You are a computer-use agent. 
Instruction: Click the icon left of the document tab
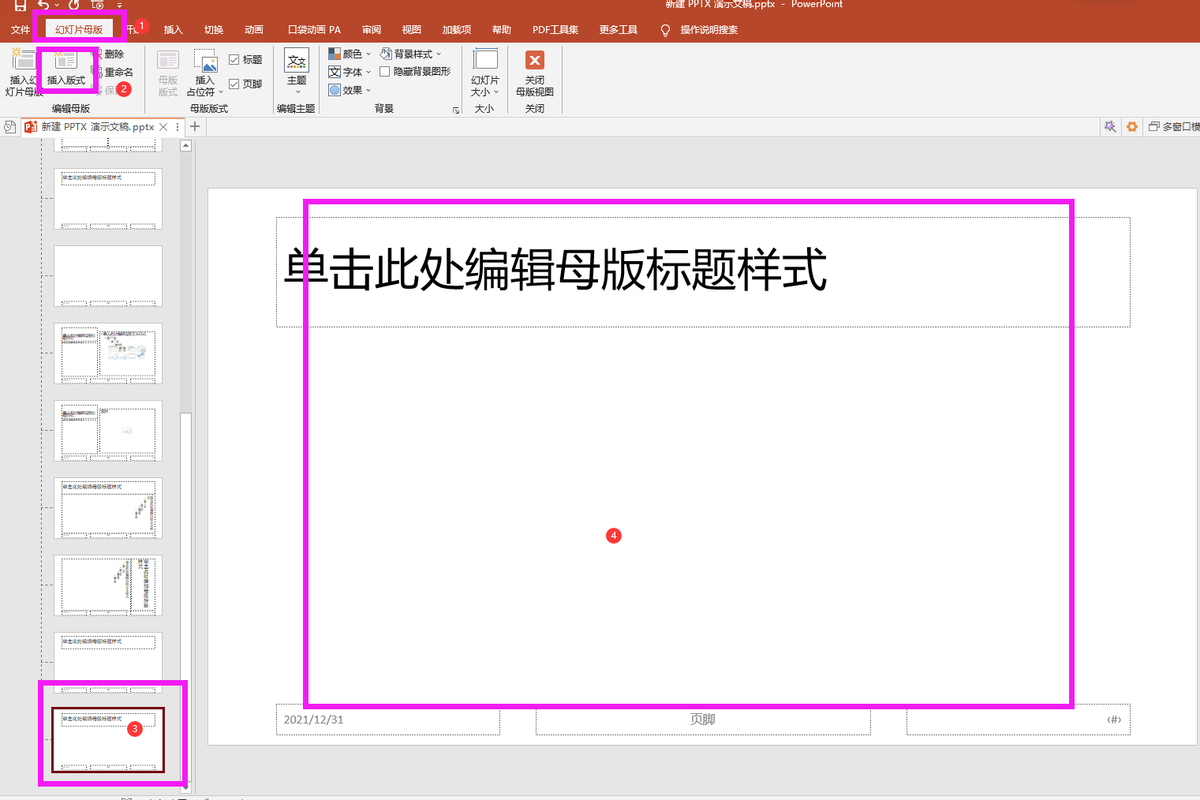tap(9, 127)
